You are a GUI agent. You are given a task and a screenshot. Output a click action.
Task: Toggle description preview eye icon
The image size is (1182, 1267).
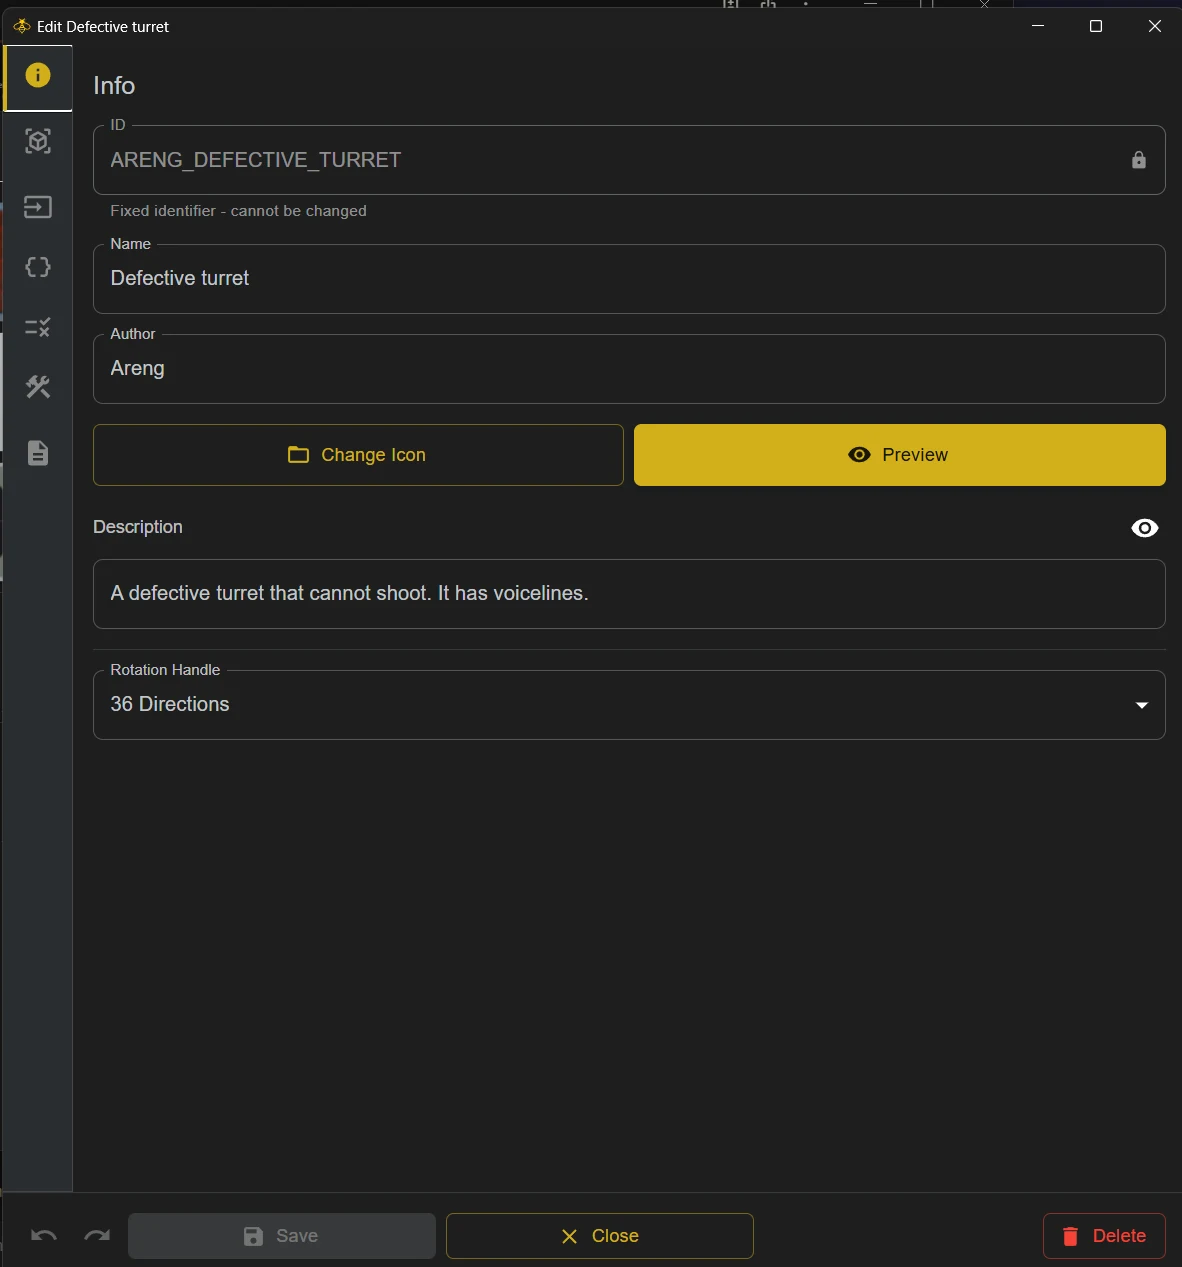[1144, 528]
